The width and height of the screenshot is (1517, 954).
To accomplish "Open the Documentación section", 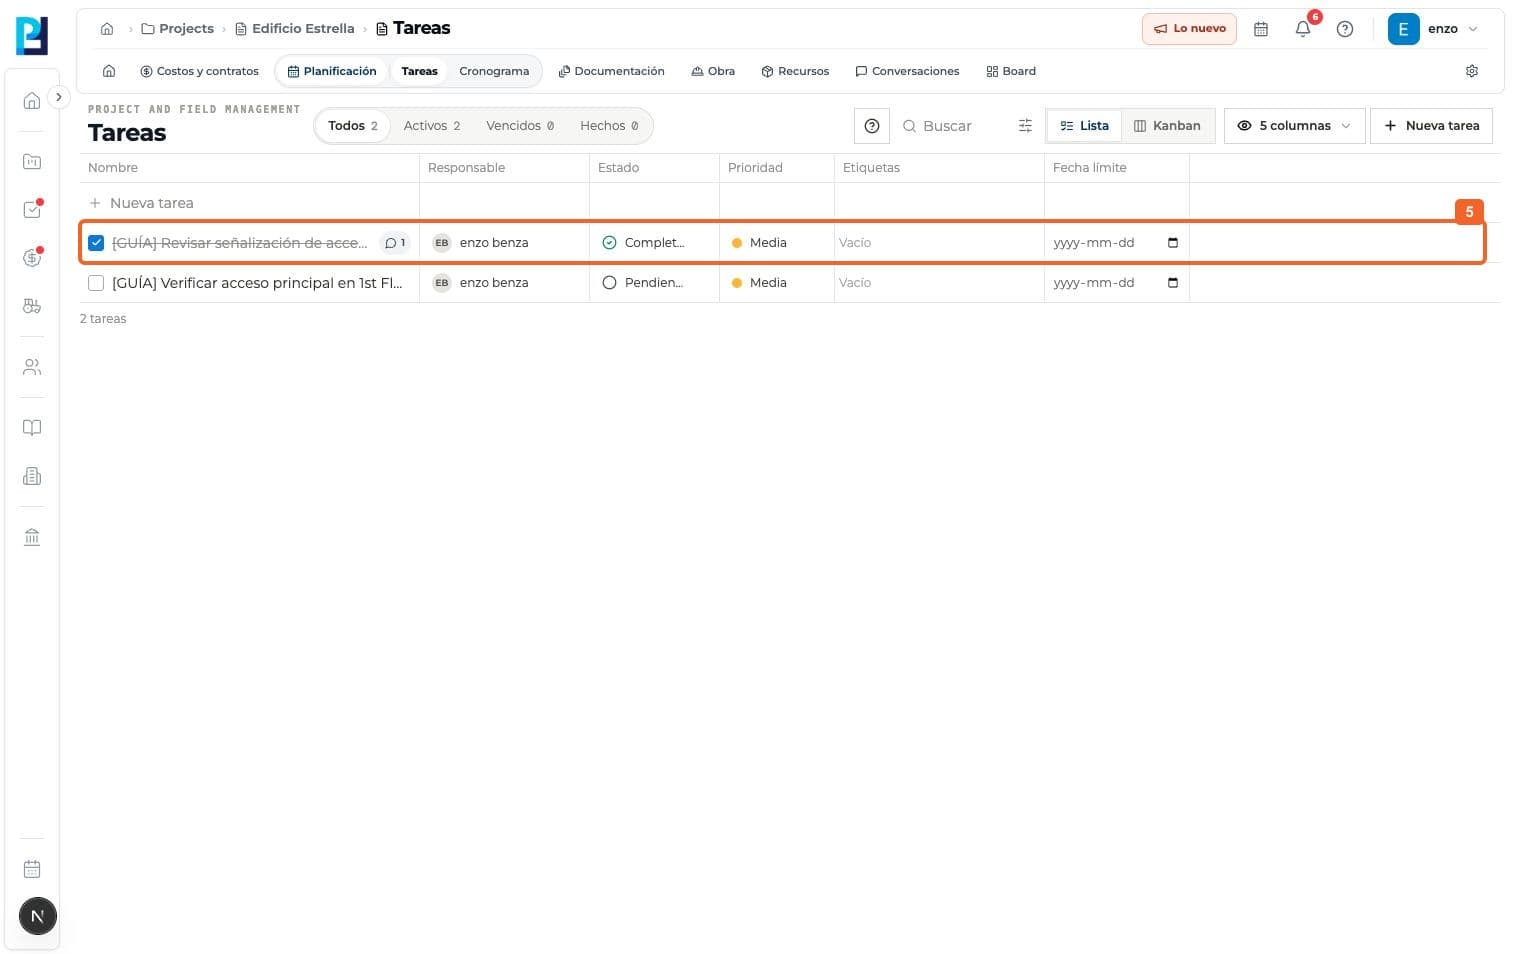I will tap(611, 71).
